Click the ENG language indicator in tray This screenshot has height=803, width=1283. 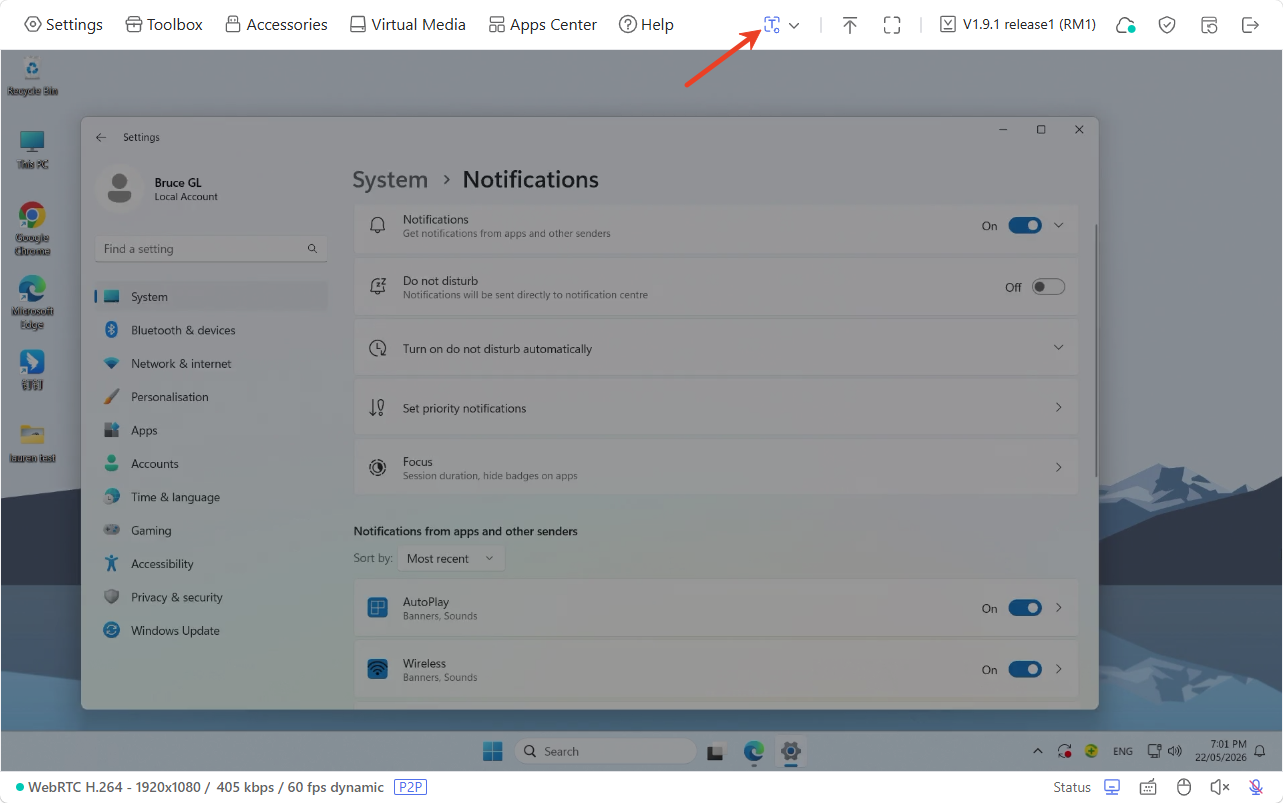pyautogui.click(x=1123, y=751)
